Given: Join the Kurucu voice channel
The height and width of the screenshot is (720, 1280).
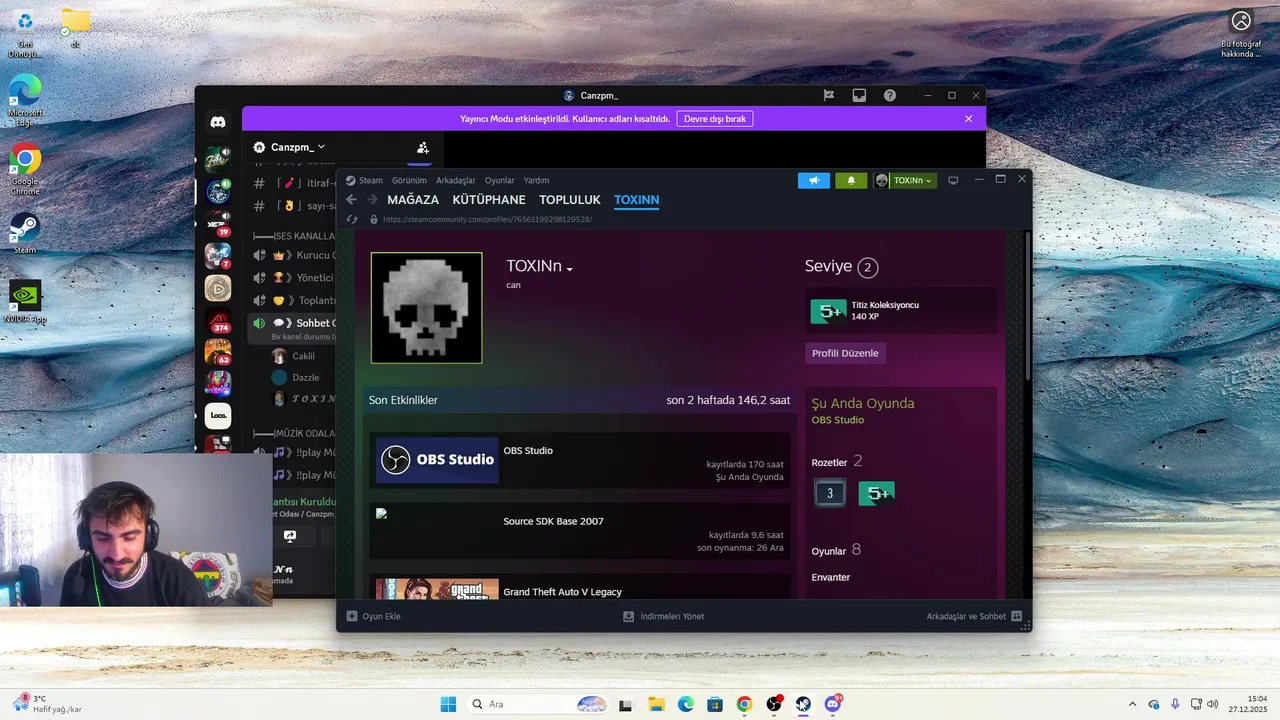Looking at the screenshot, I should click(293, 255).
